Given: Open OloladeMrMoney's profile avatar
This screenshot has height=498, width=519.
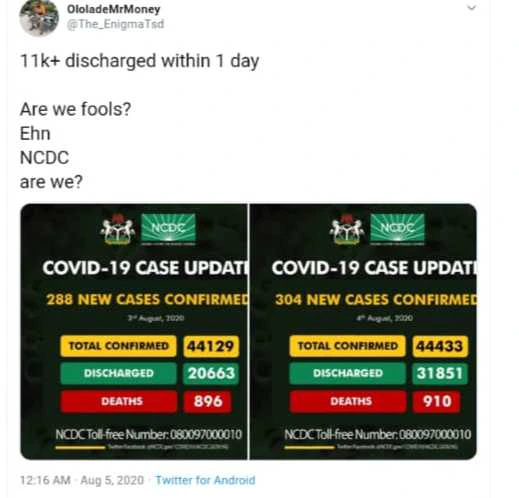Looking at the screenshot, I should (x=39, y=17).
